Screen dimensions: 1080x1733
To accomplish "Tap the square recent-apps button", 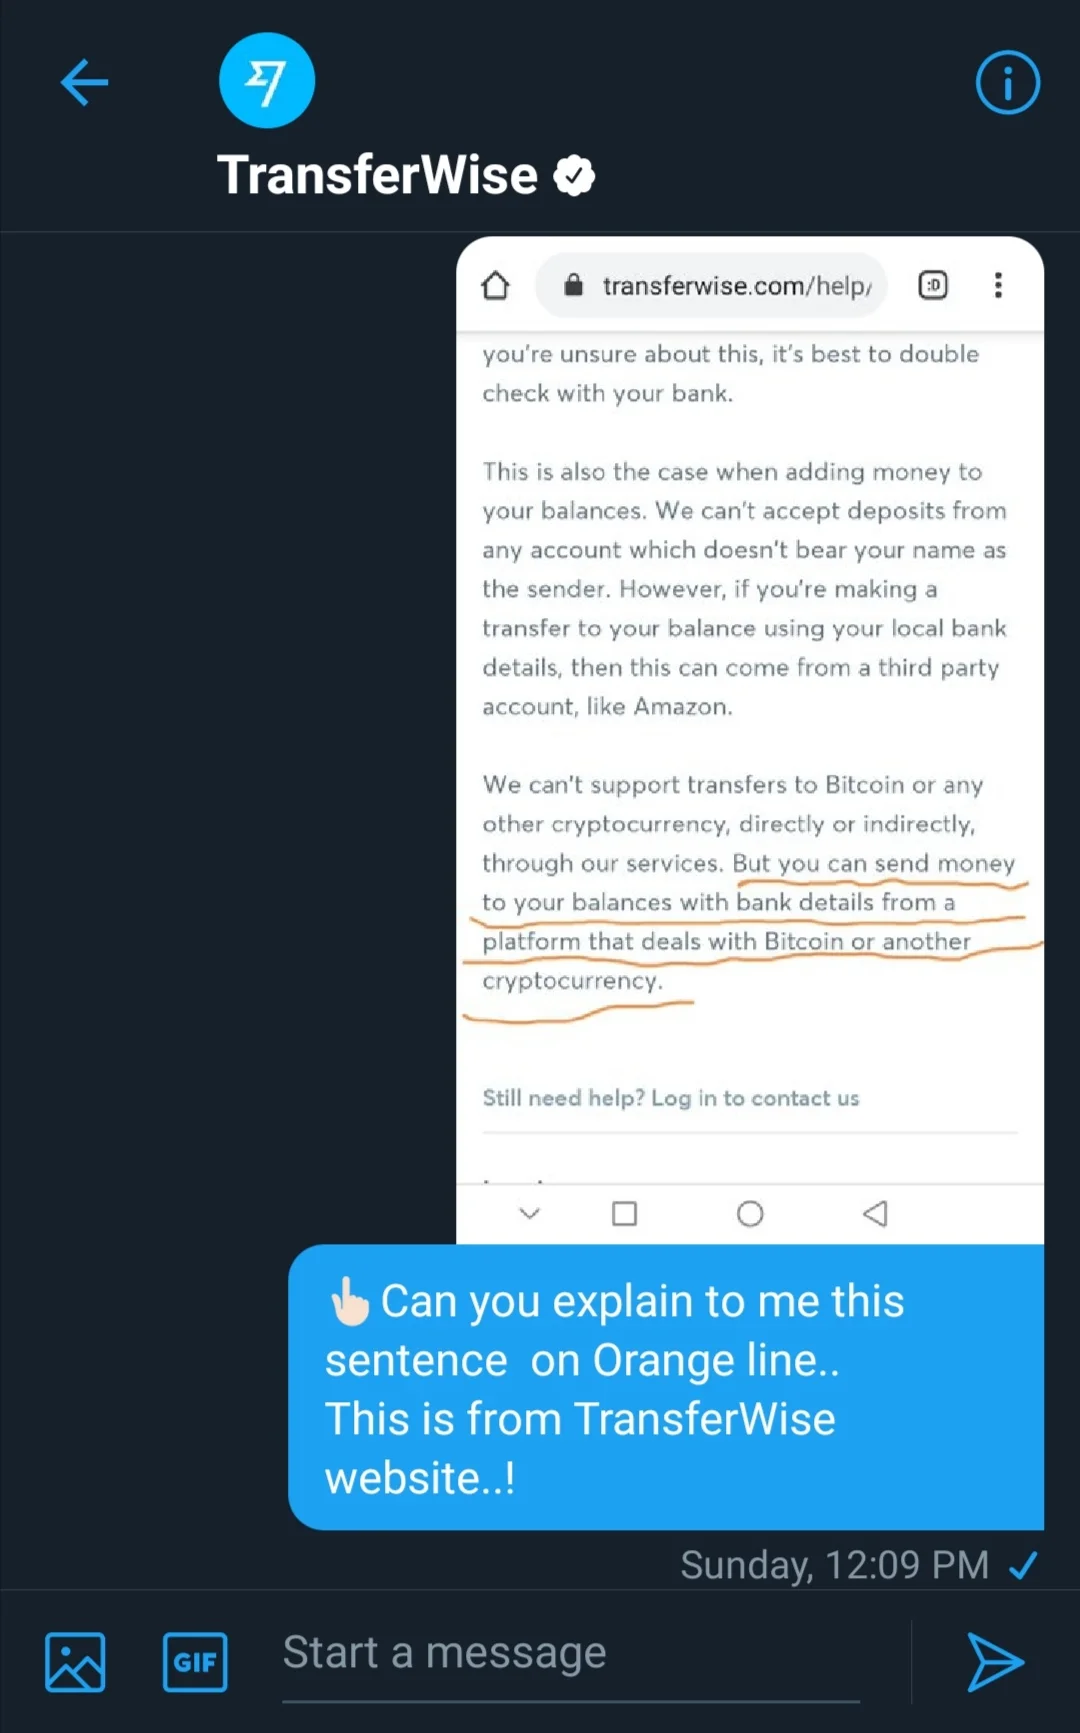I will tap(625, 1214).
